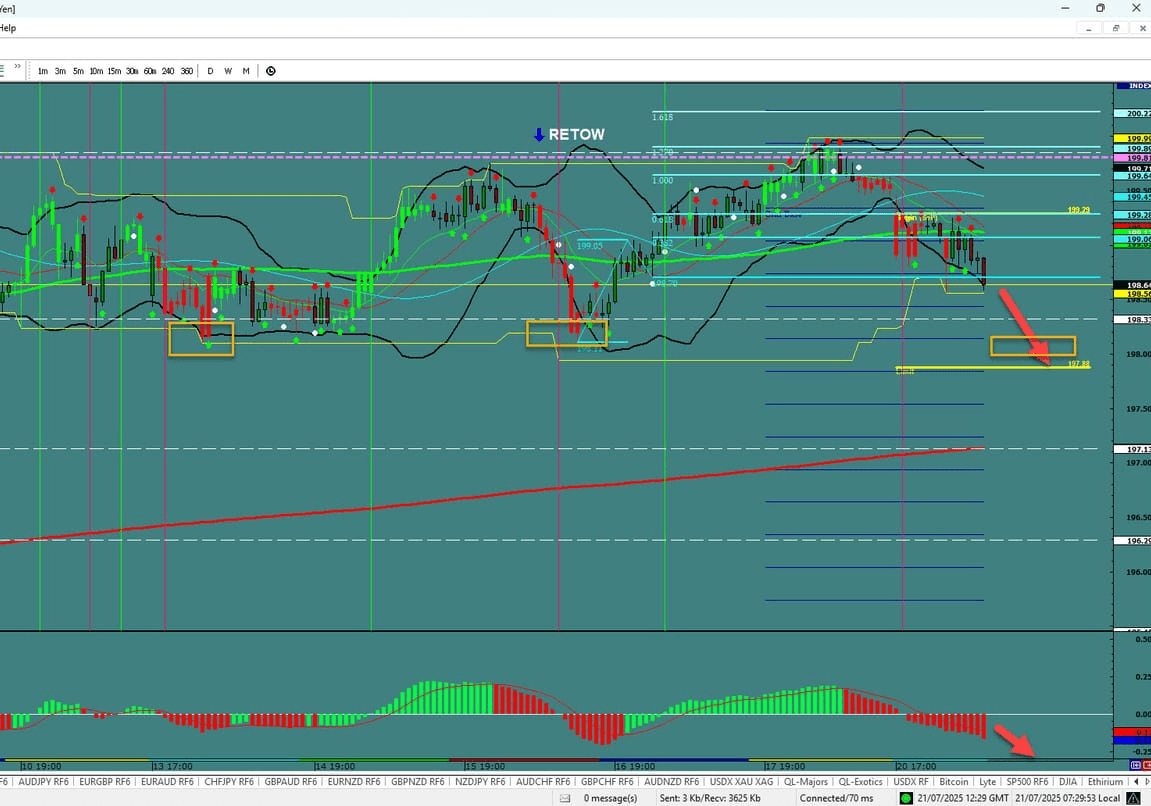Click the chart list icon at toolbar left

tap(6, 70)
